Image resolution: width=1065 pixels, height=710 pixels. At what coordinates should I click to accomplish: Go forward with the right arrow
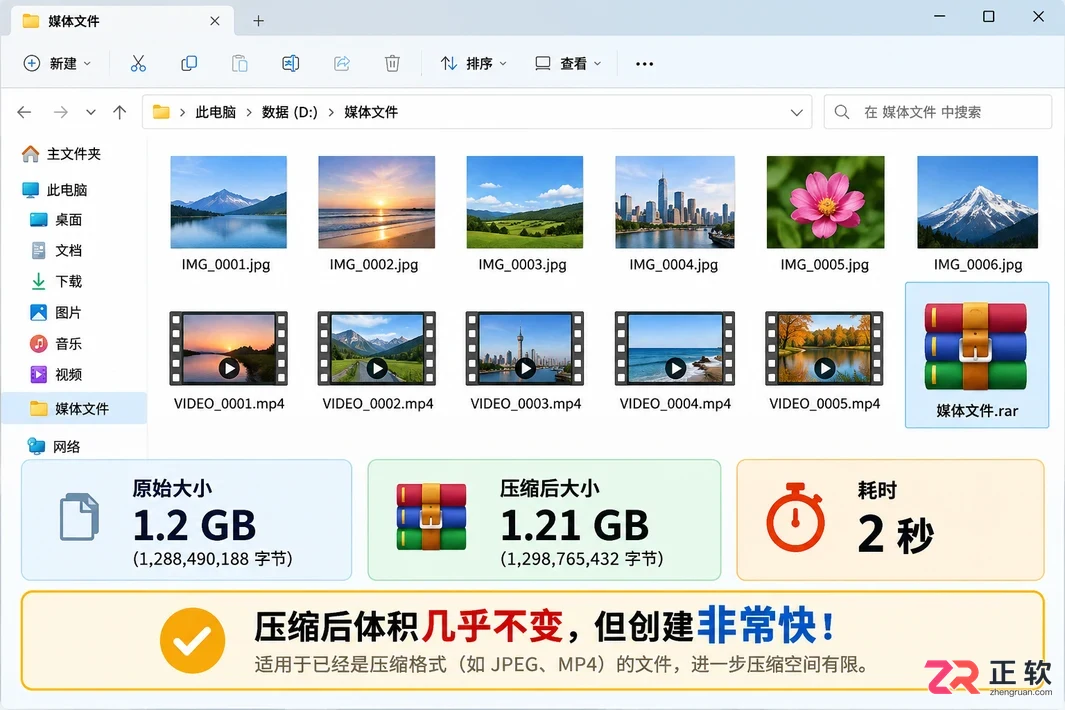point(60,112)
